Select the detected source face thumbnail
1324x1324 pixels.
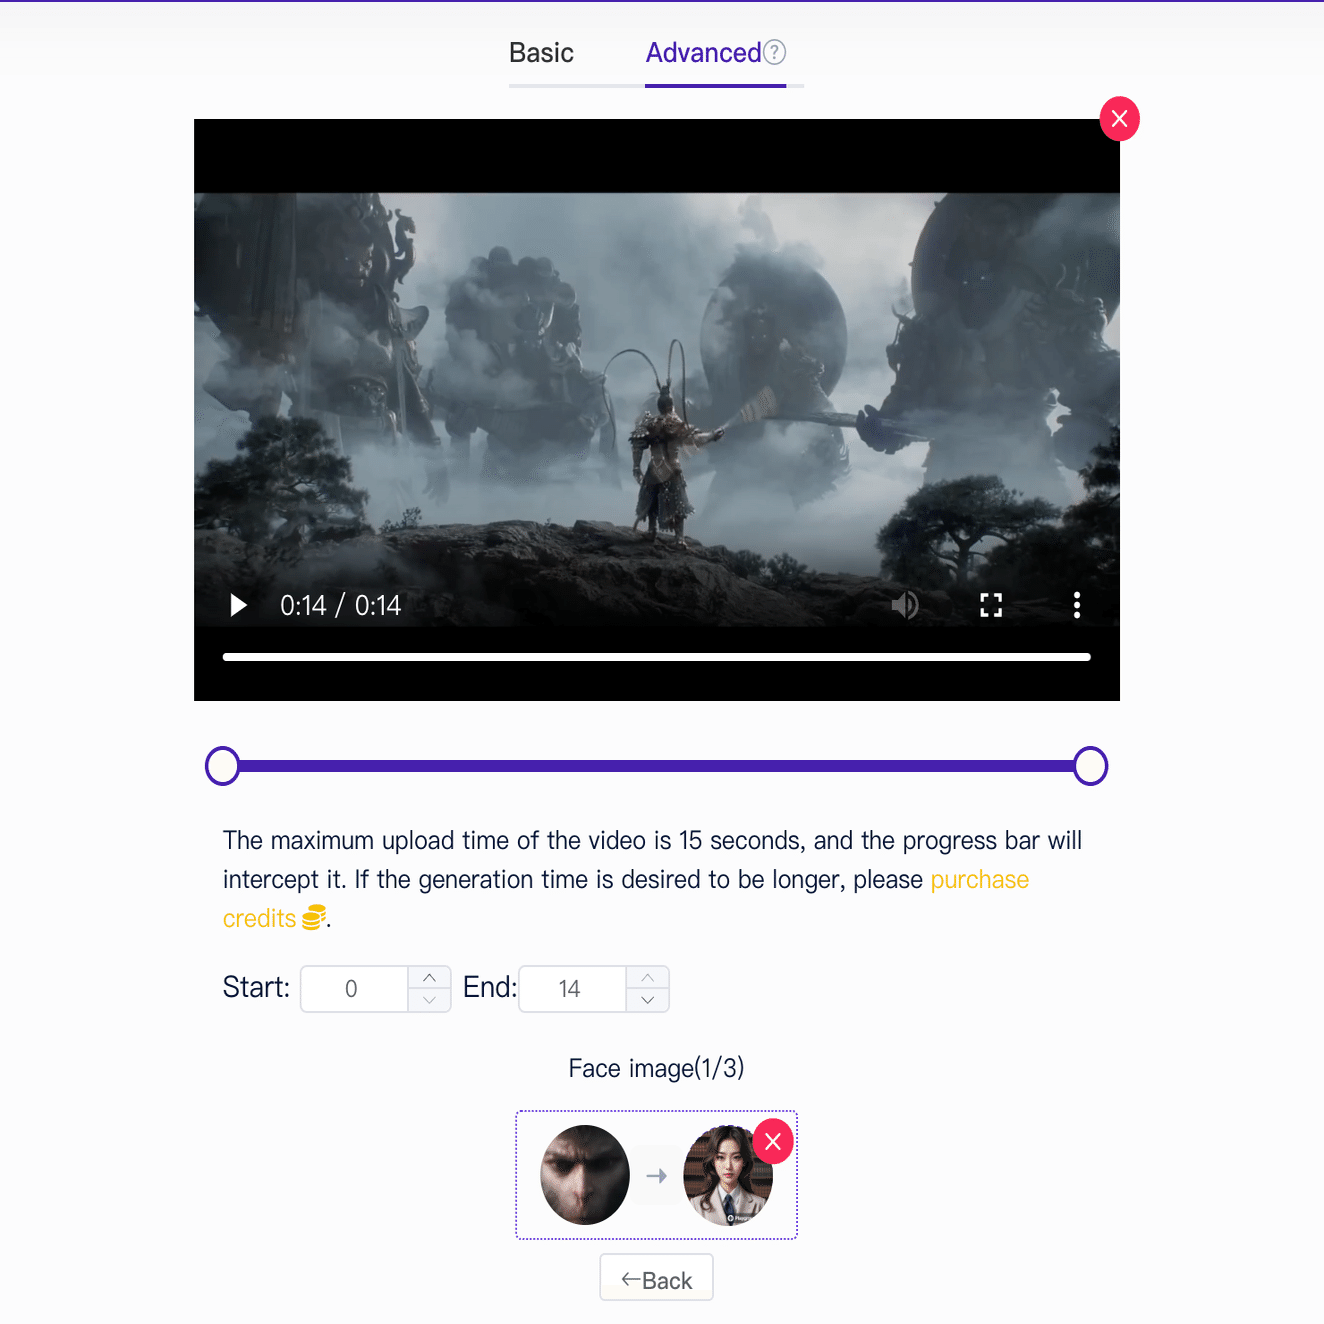click(x=585, y=1175)
